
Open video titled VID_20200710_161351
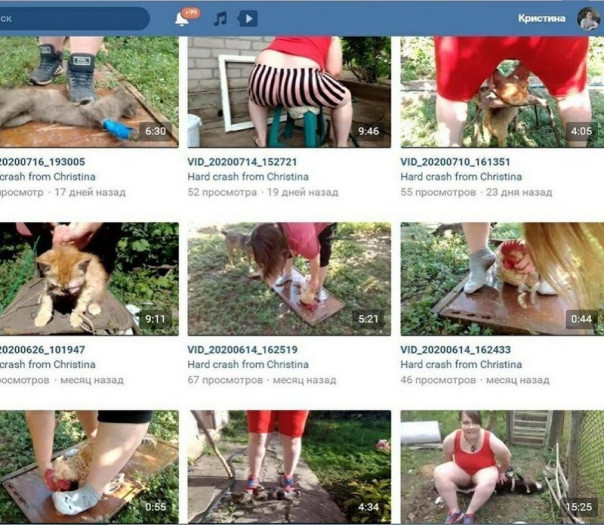[x=455, y=162]
